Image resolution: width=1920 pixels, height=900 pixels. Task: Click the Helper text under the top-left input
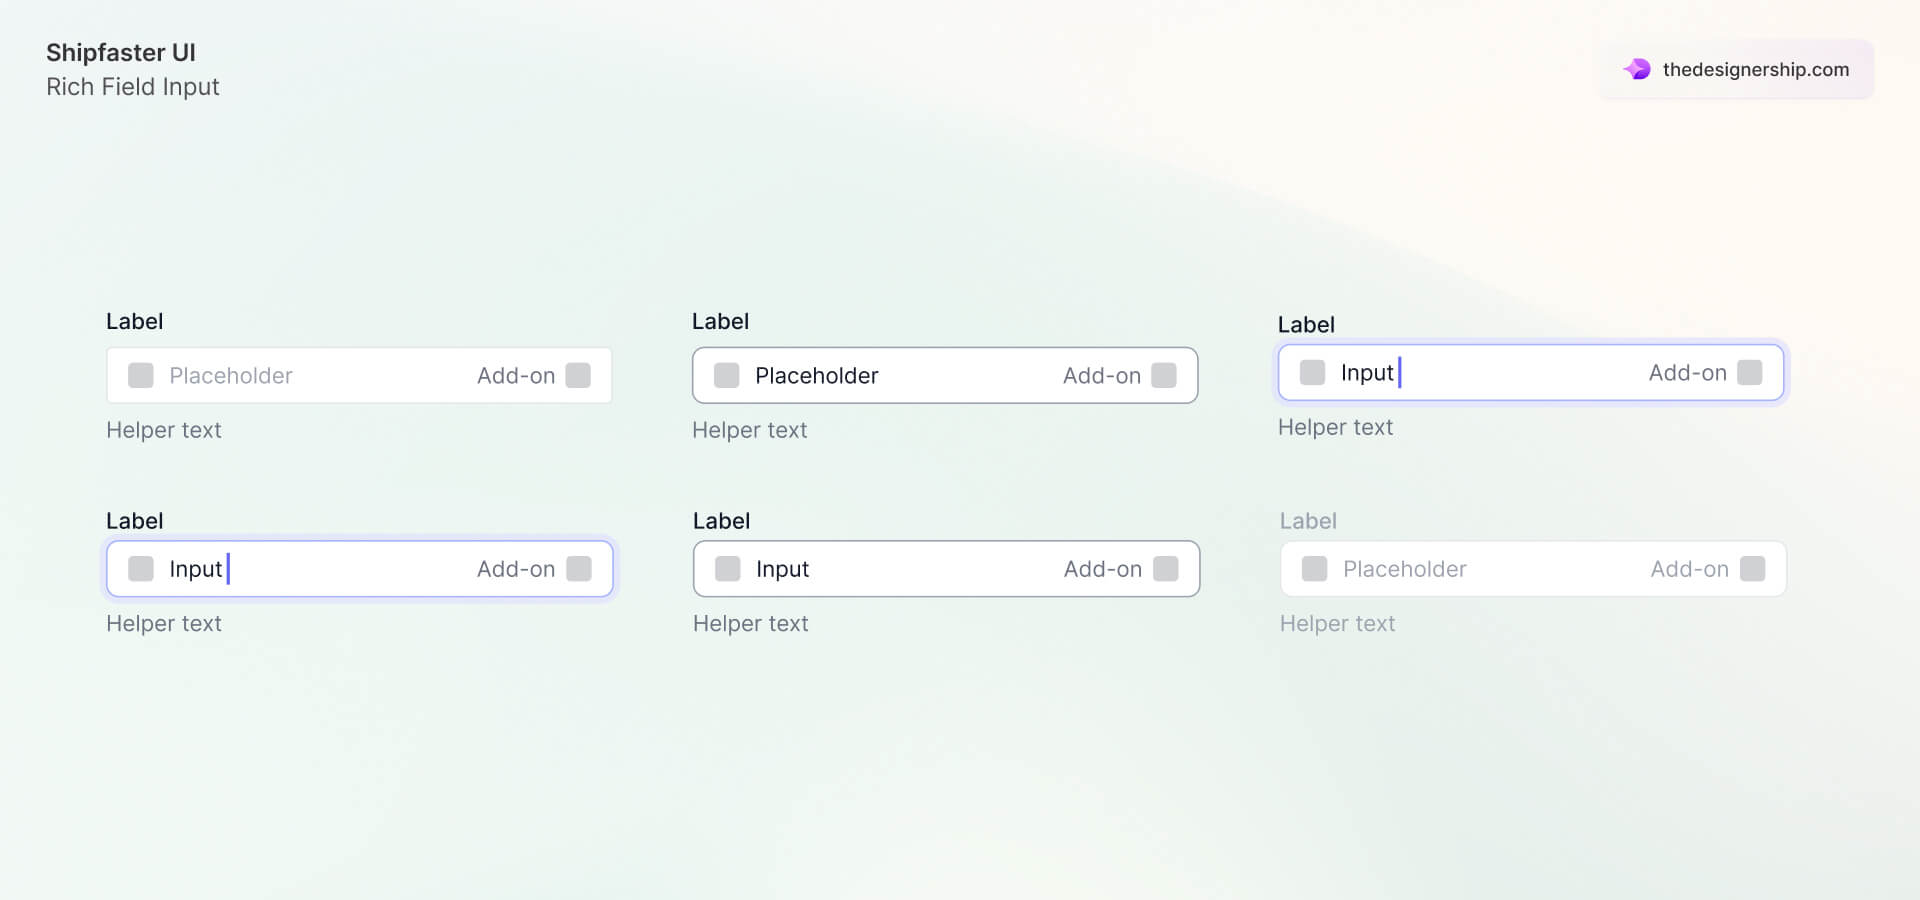click(164, 430)
